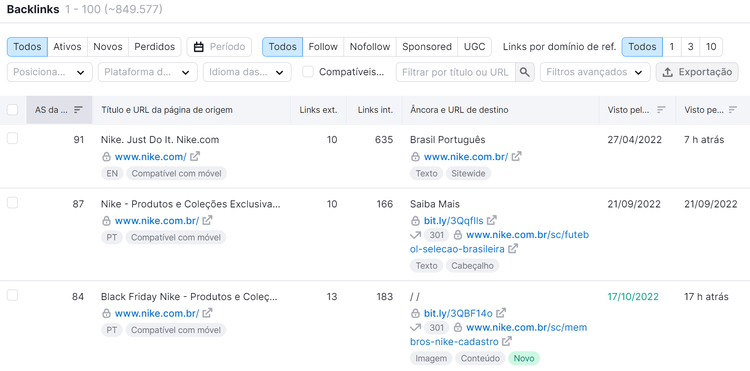Screen dimensions: 750x371
Task: Click the Cabeçalho tag in row 87
Action: (473, 265)
